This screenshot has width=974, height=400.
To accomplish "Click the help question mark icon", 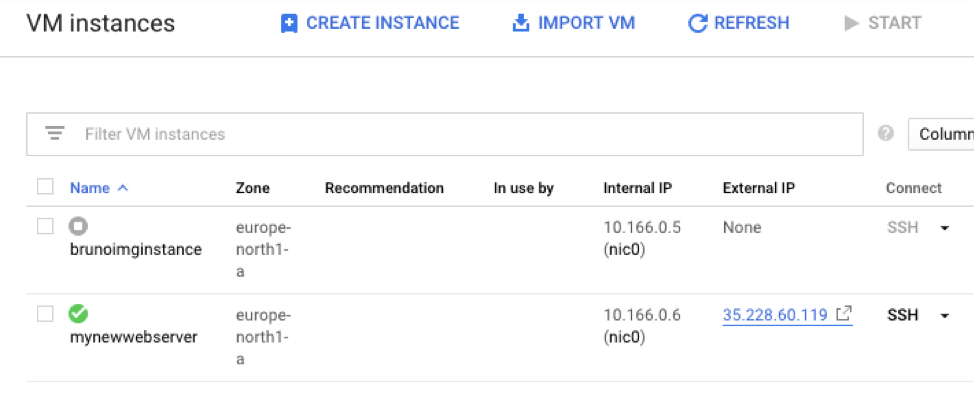I will click(885, 133).
